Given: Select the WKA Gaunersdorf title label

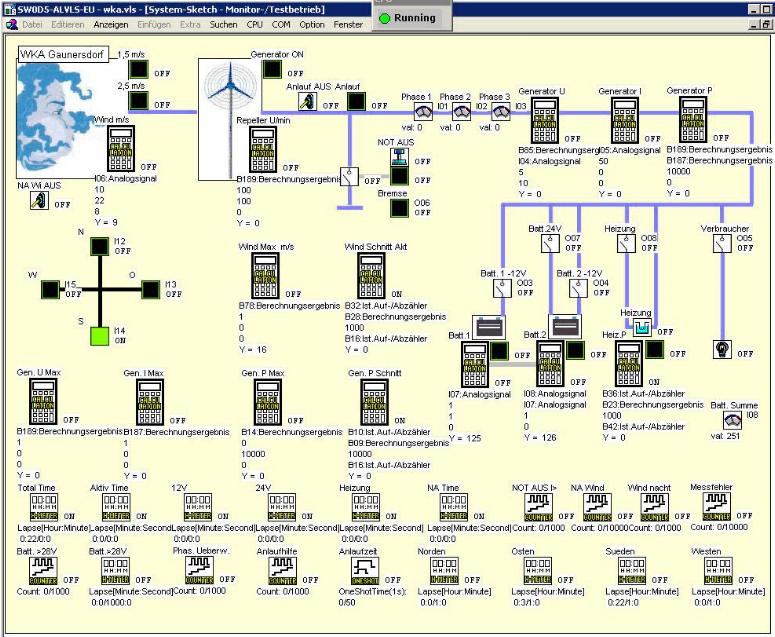Looking at the screenshot, I should (63, 54).
